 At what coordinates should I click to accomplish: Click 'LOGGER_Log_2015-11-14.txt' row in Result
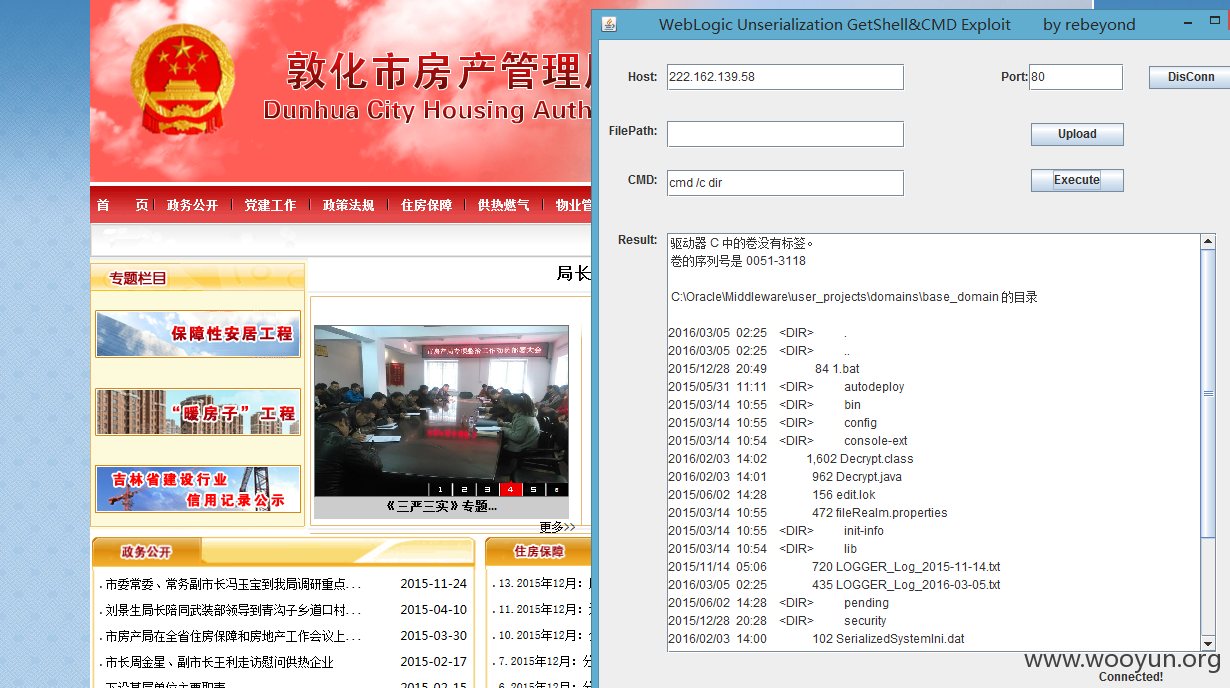point(834,567)
